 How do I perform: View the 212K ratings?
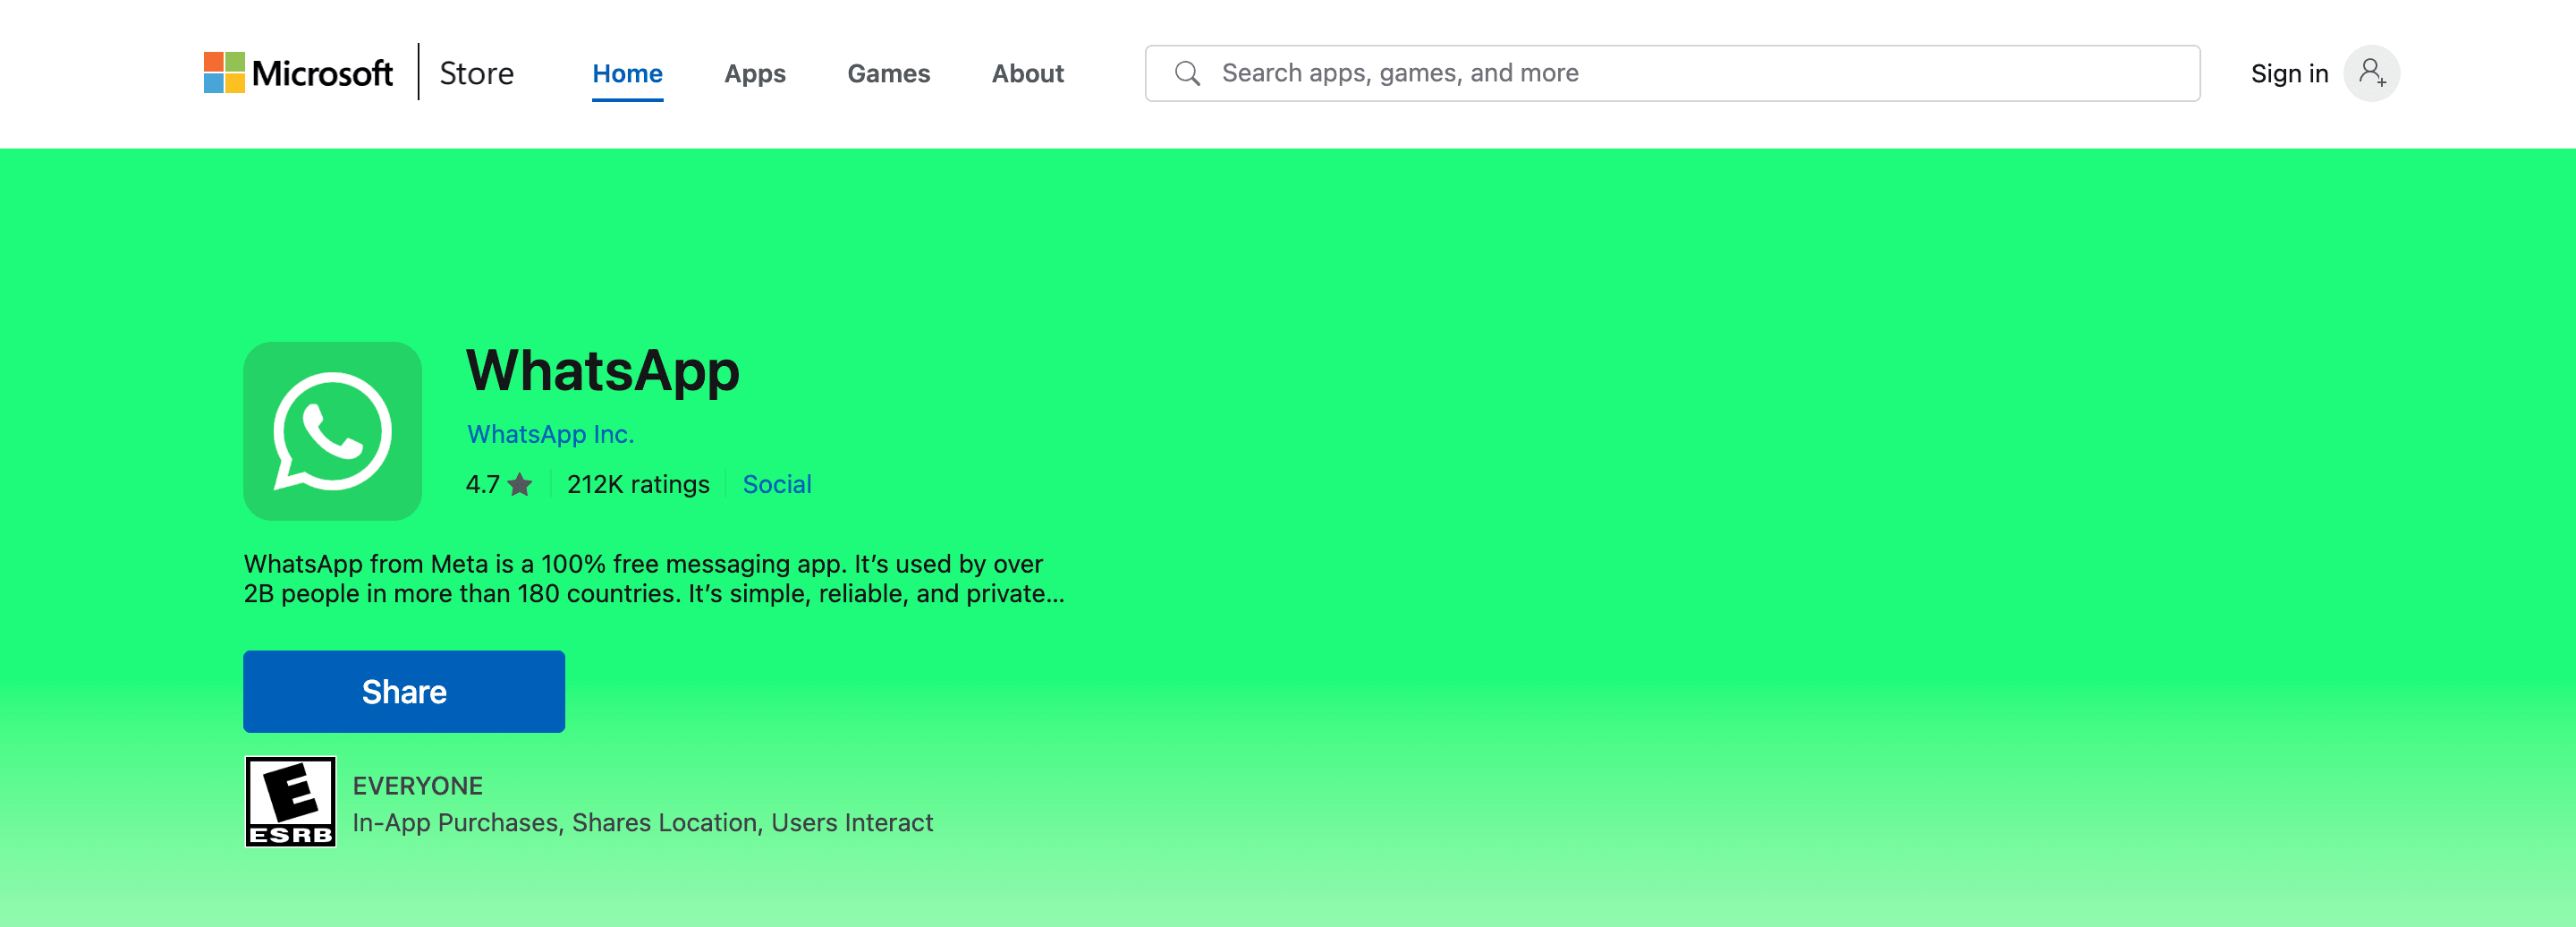coord(637,485)
